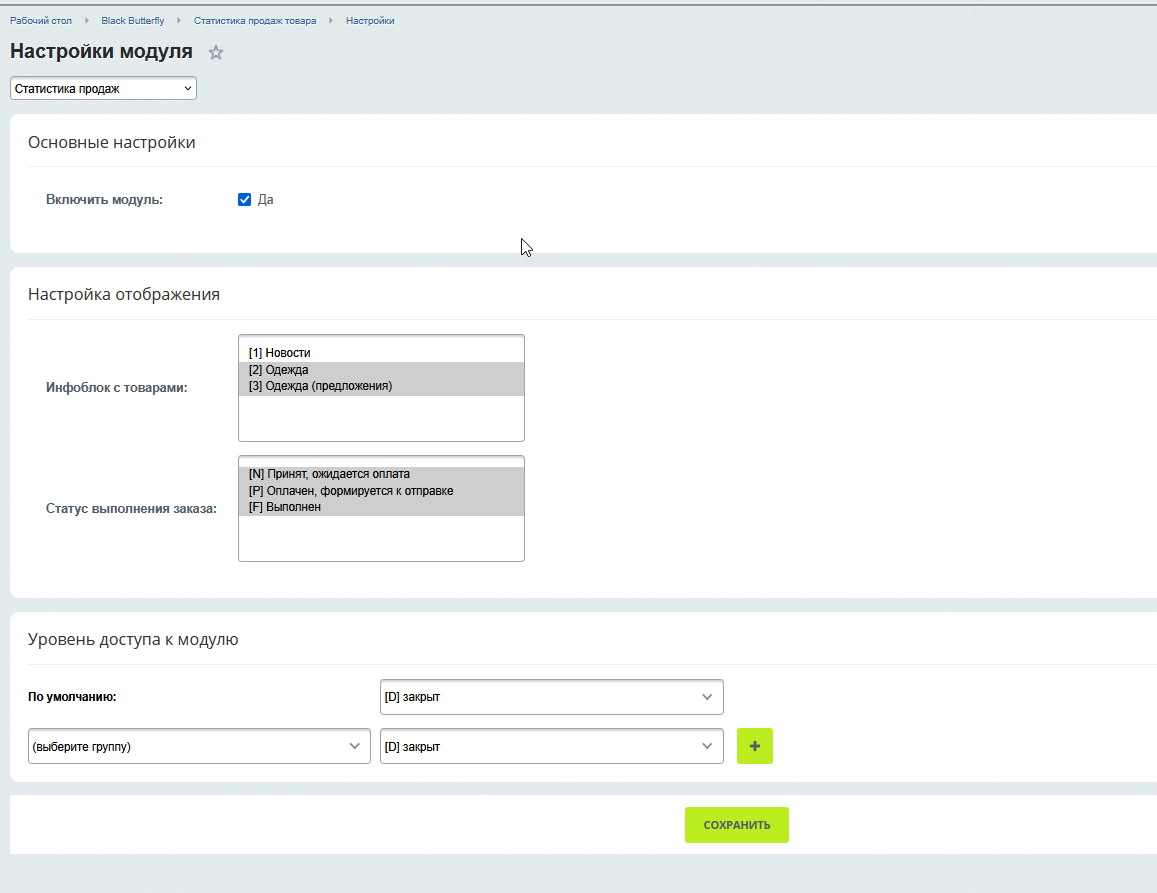Click the 'Да' checkbox label

(x=266, y=199)
